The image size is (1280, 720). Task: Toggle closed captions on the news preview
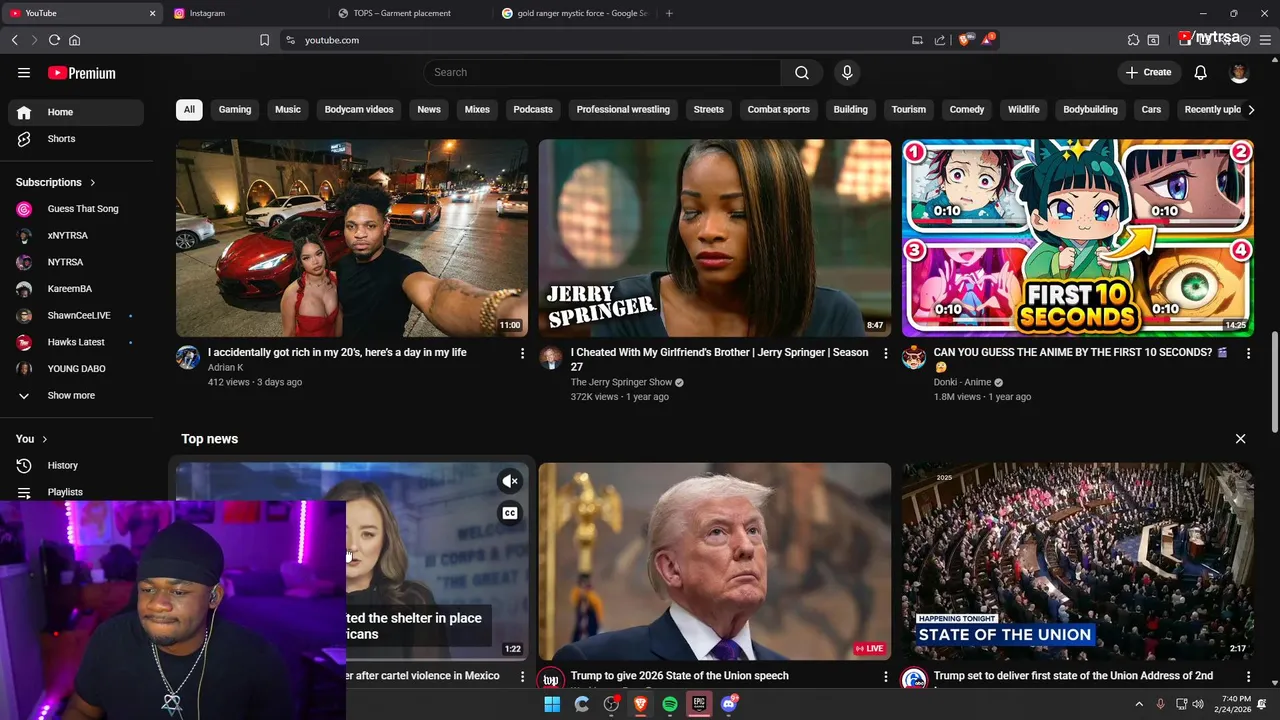510,513
